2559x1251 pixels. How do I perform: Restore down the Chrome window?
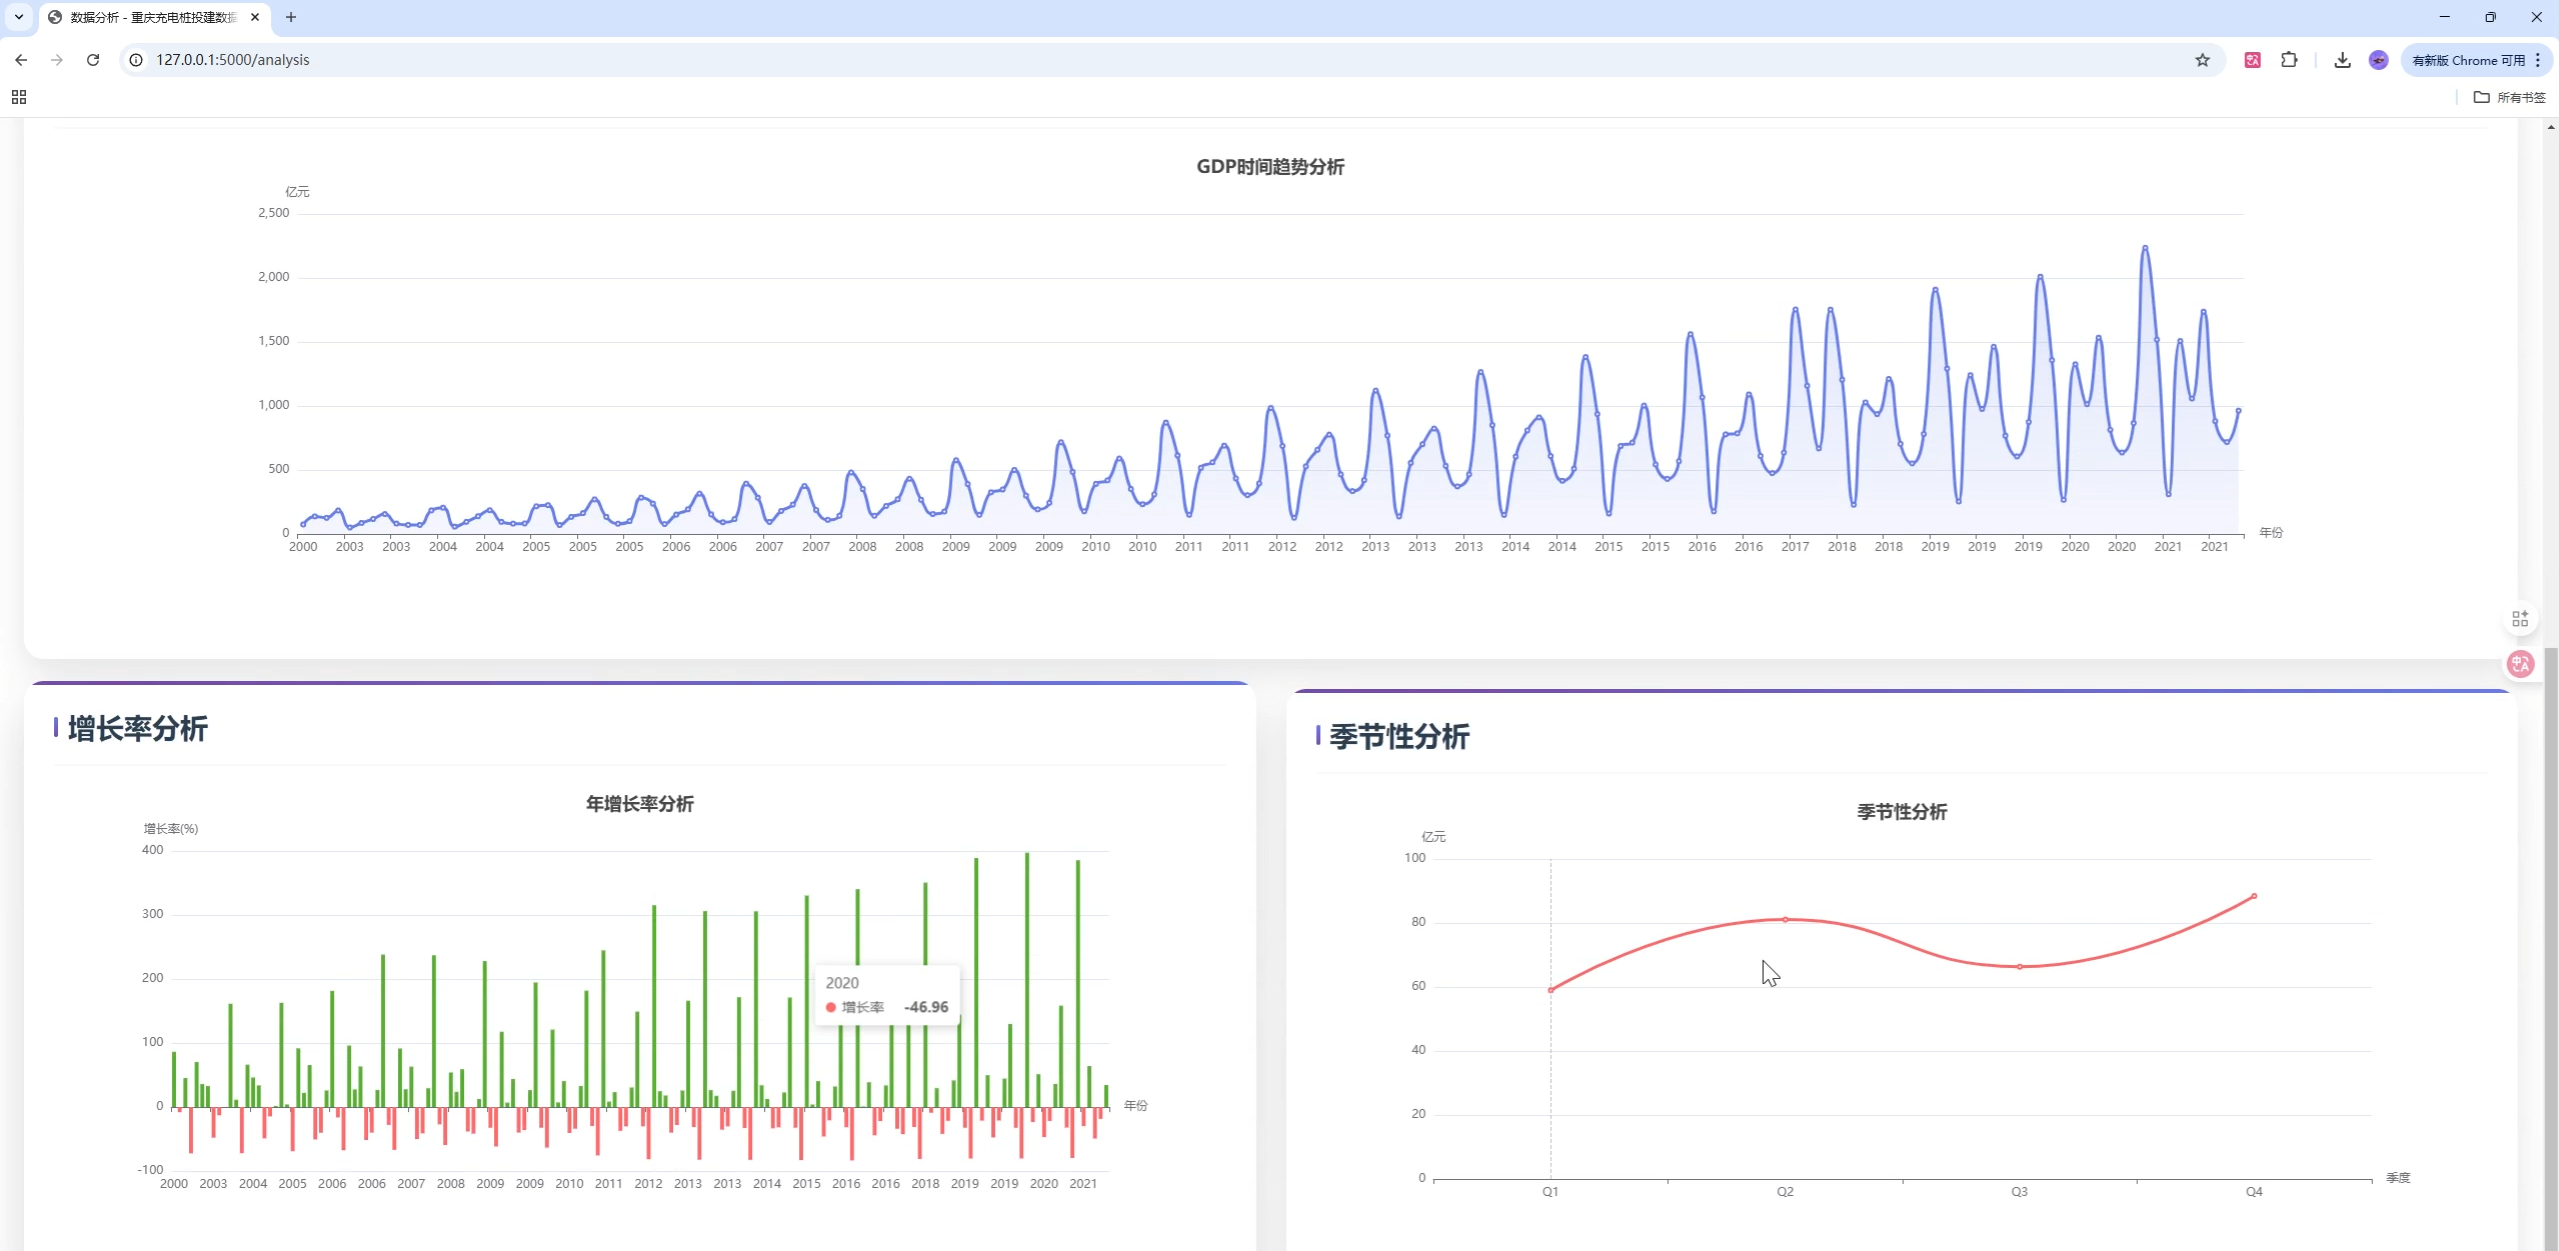click(2490, 17)
